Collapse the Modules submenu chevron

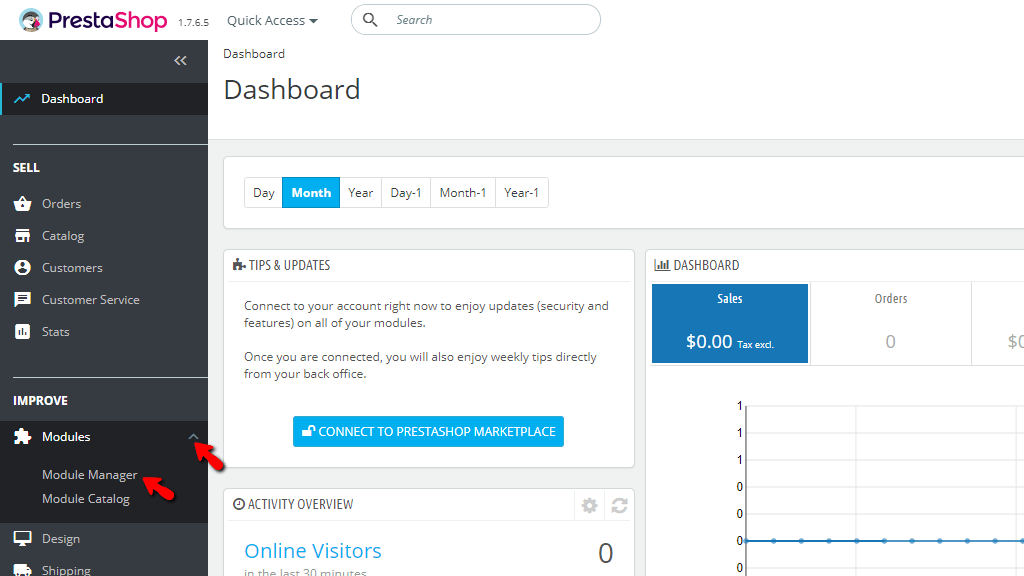coord(193,437)
